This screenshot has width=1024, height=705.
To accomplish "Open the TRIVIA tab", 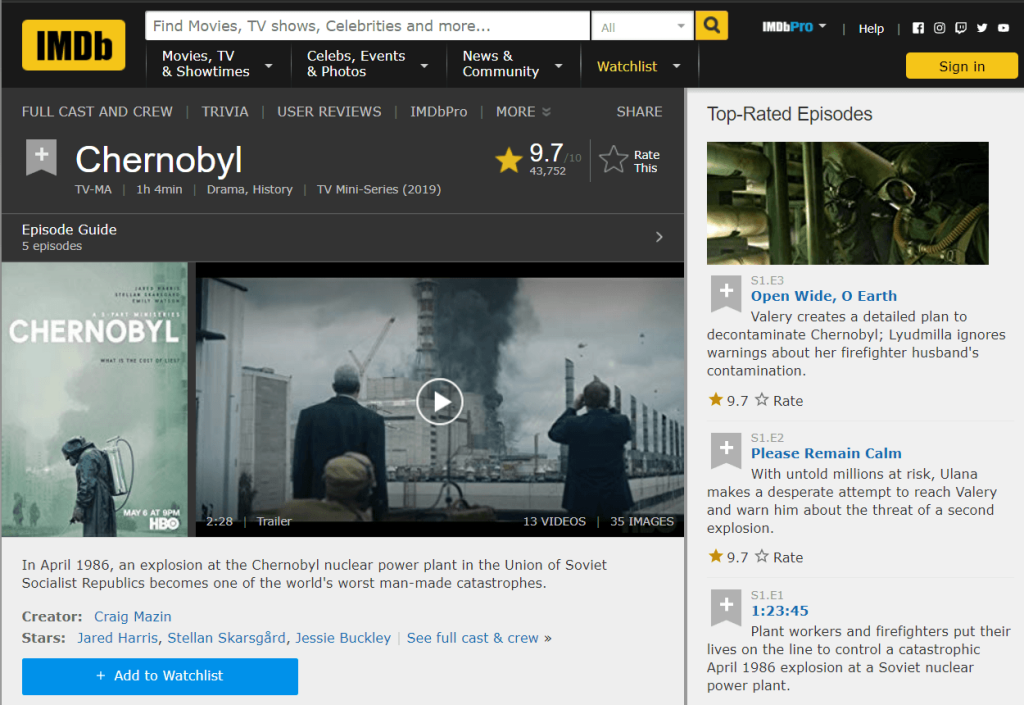I will (225, 112).
